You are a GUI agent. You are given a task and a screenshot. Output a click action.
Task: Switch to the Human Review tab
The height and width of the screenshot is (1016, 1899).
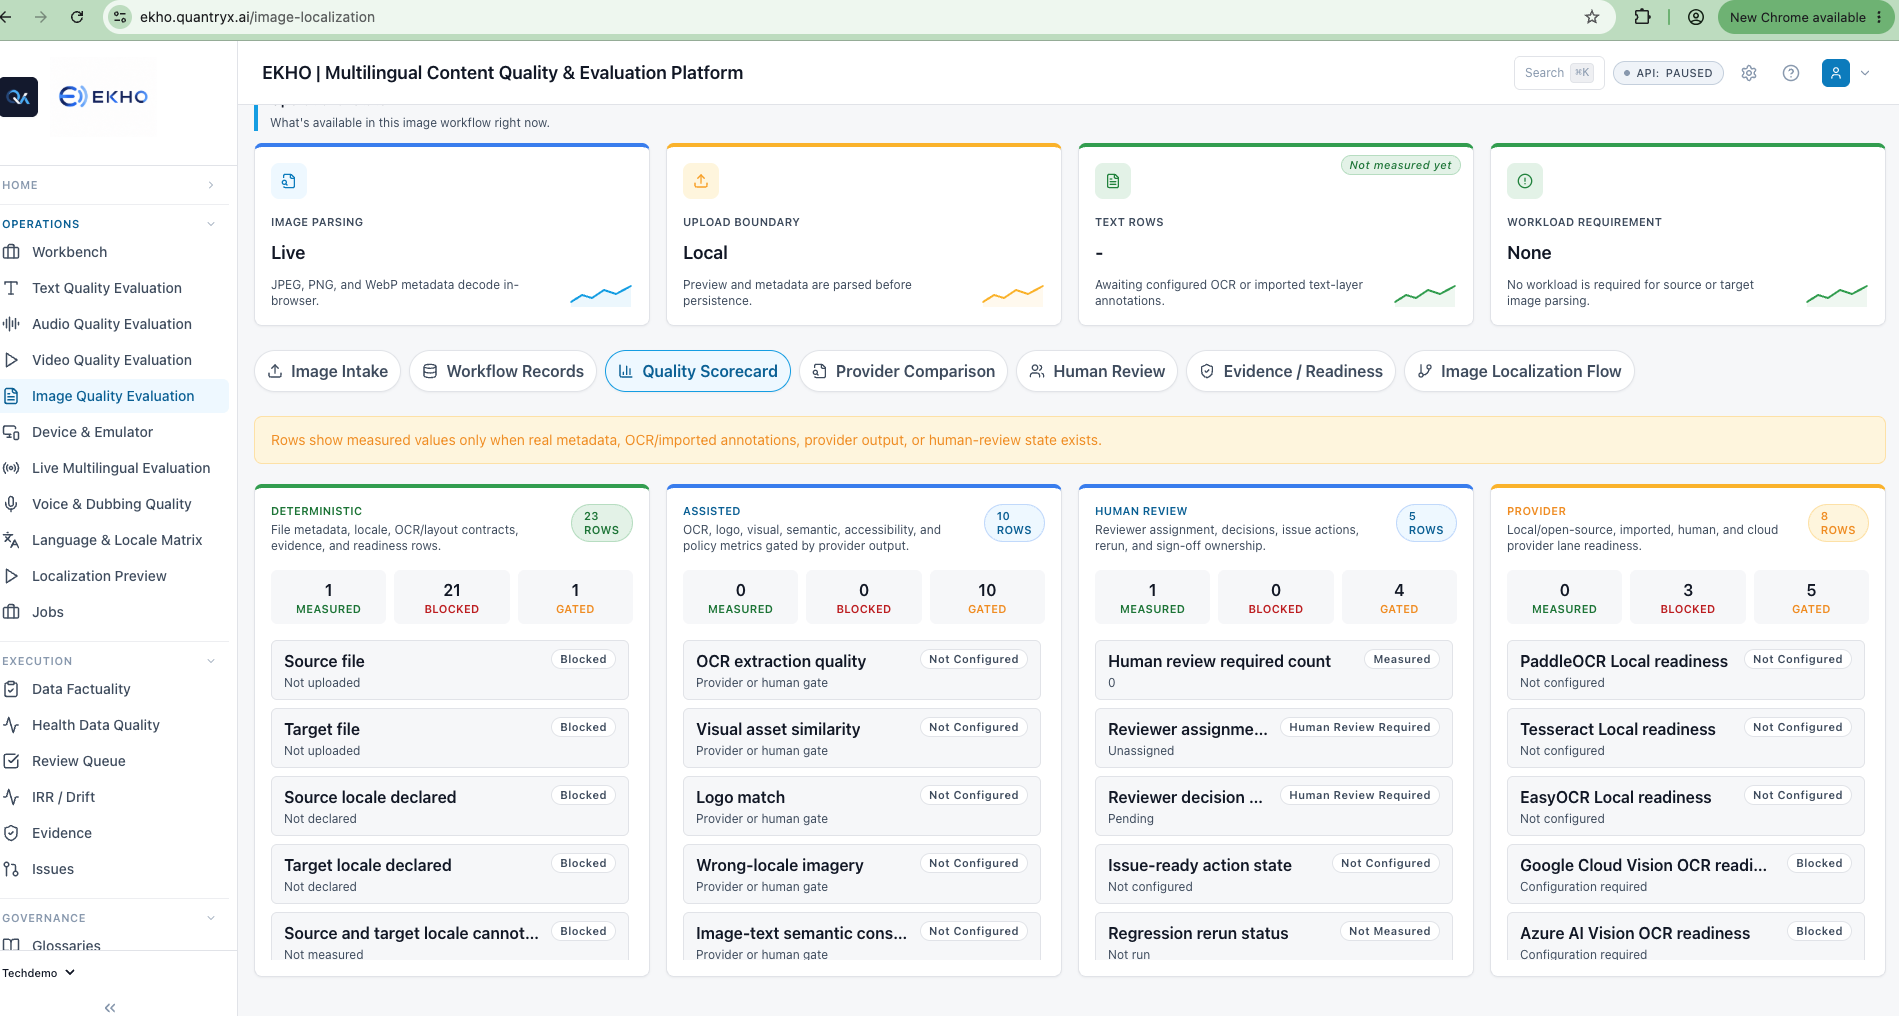click(1097, 371)
